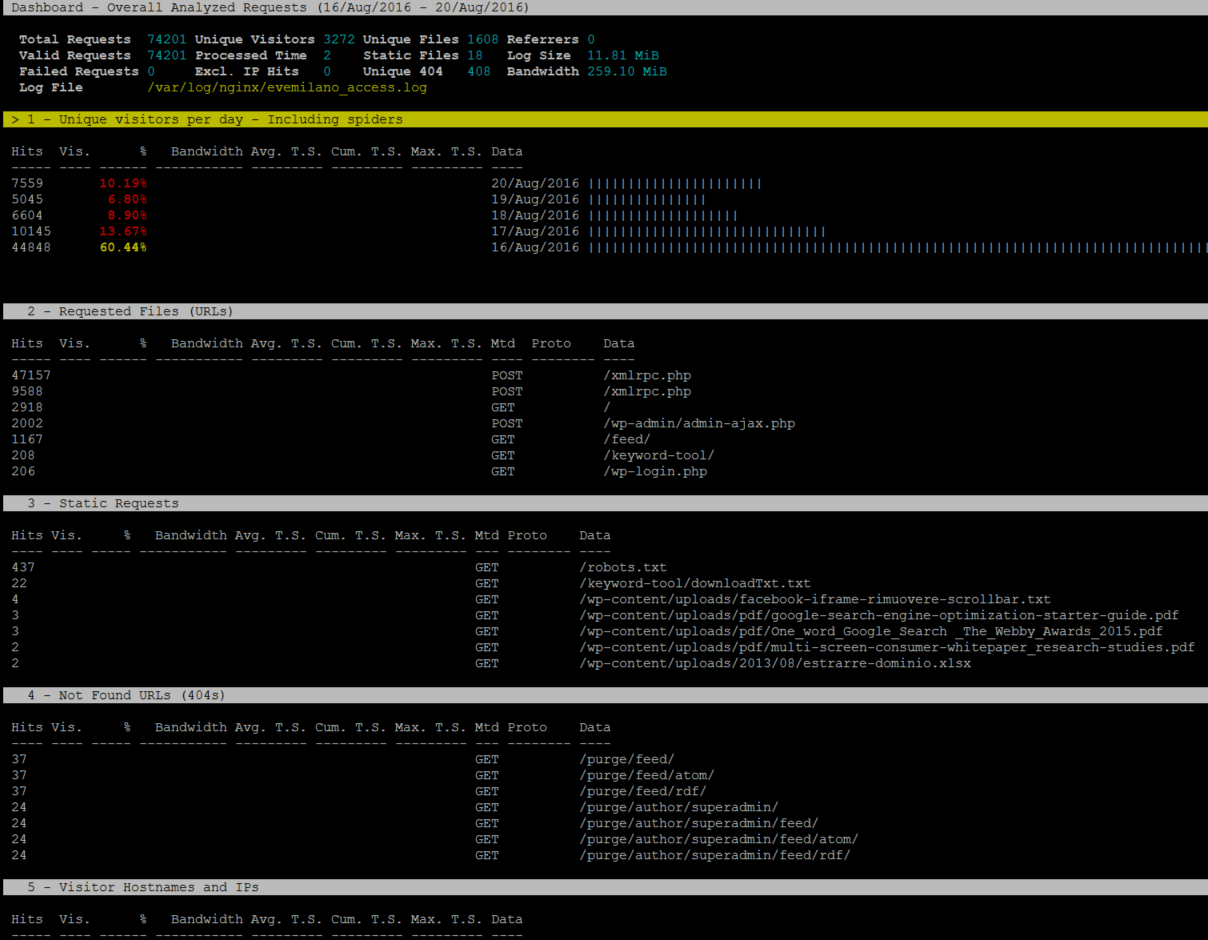Screen dimensions: 1208x940
Task: Click the /keyword-tool/ requested URL
Action: point(659,456)
